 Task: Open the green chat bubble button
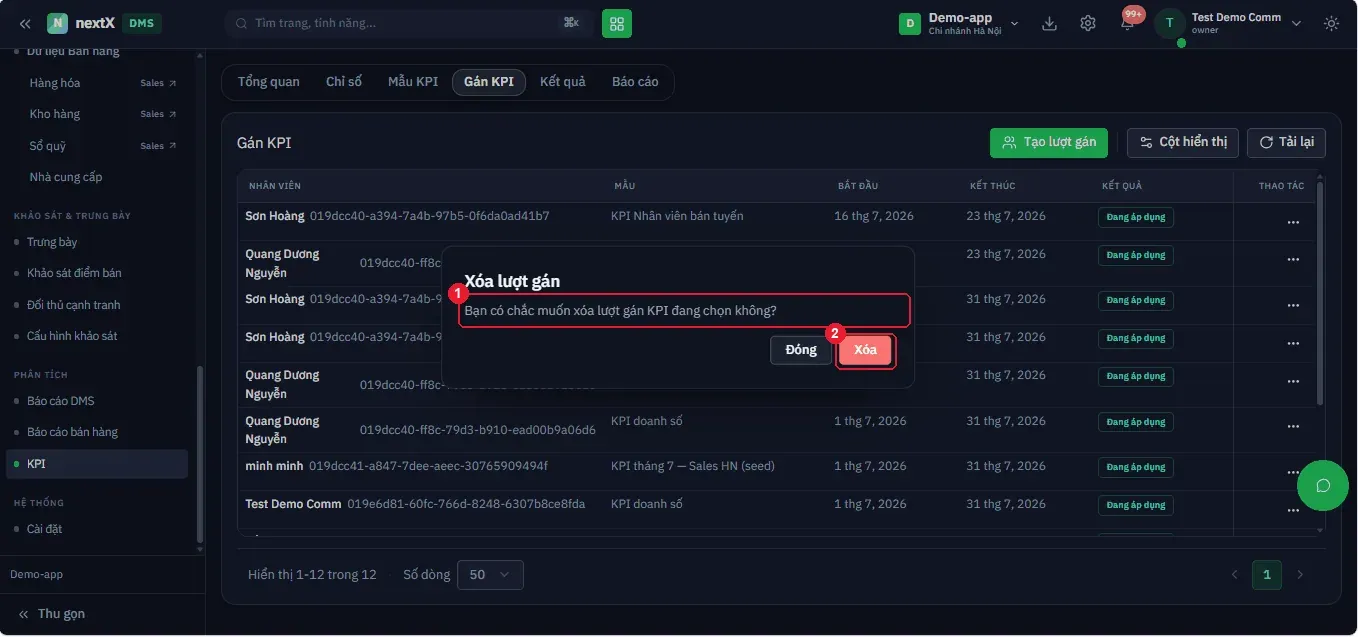point(1322,486)
